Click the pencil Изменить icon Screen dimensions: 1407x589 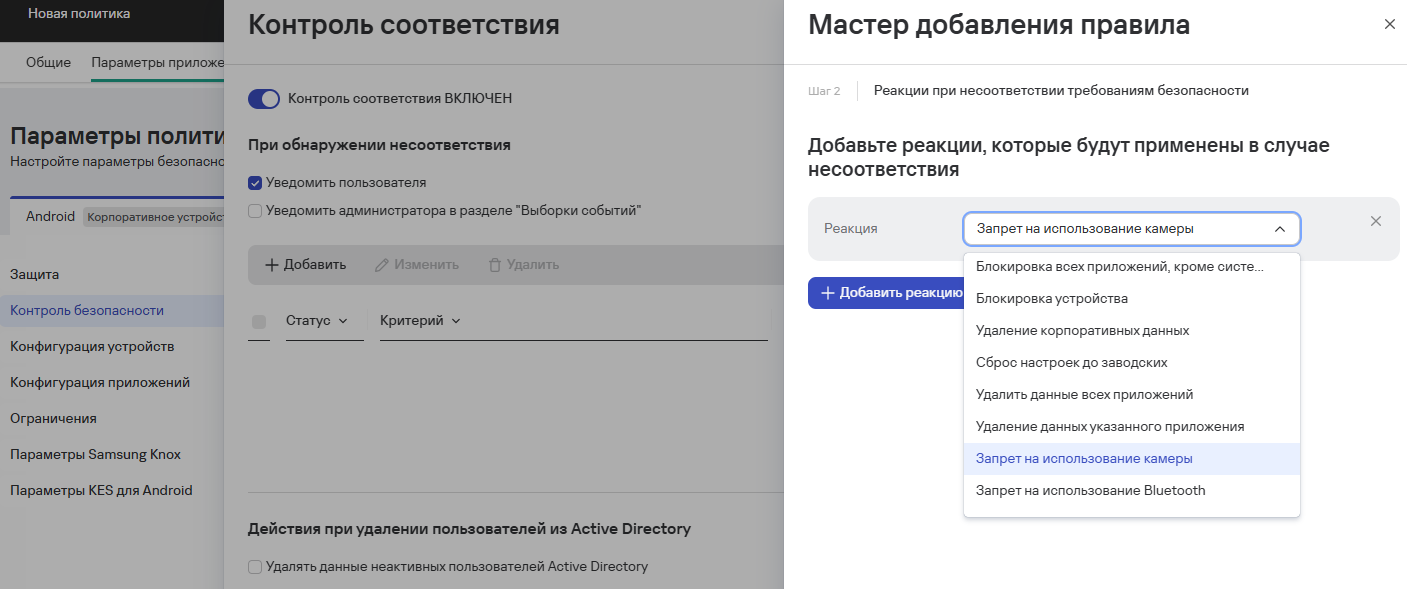[x=381, y=265]
